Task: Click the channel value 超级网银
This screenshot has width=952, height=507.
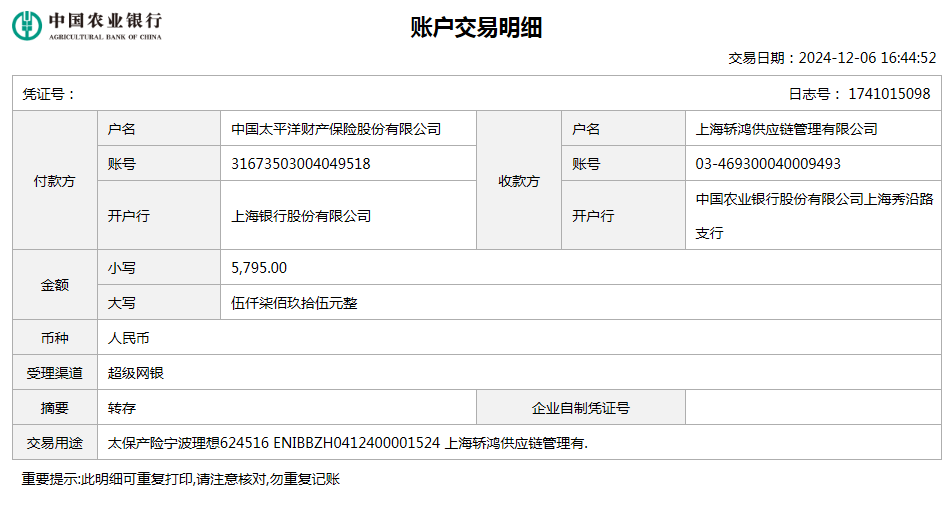Action: click(x=136, y=373)
